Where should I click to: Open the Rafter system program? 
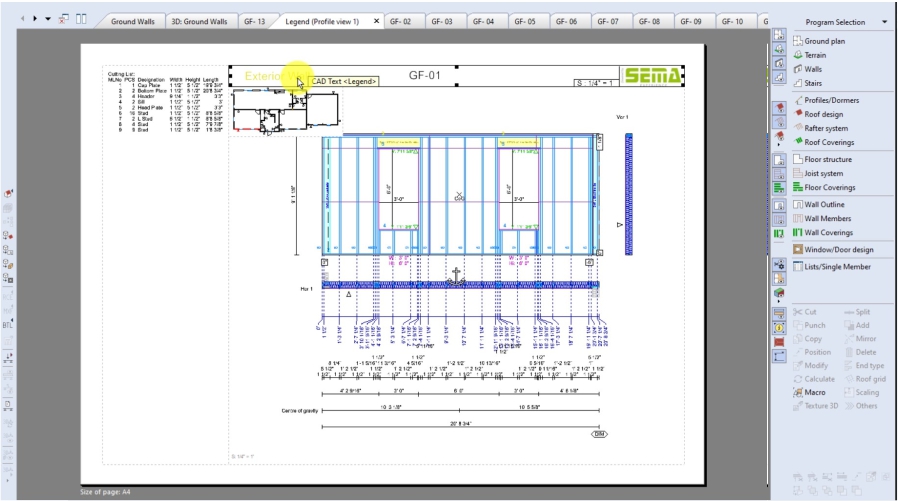coord(826,128)
